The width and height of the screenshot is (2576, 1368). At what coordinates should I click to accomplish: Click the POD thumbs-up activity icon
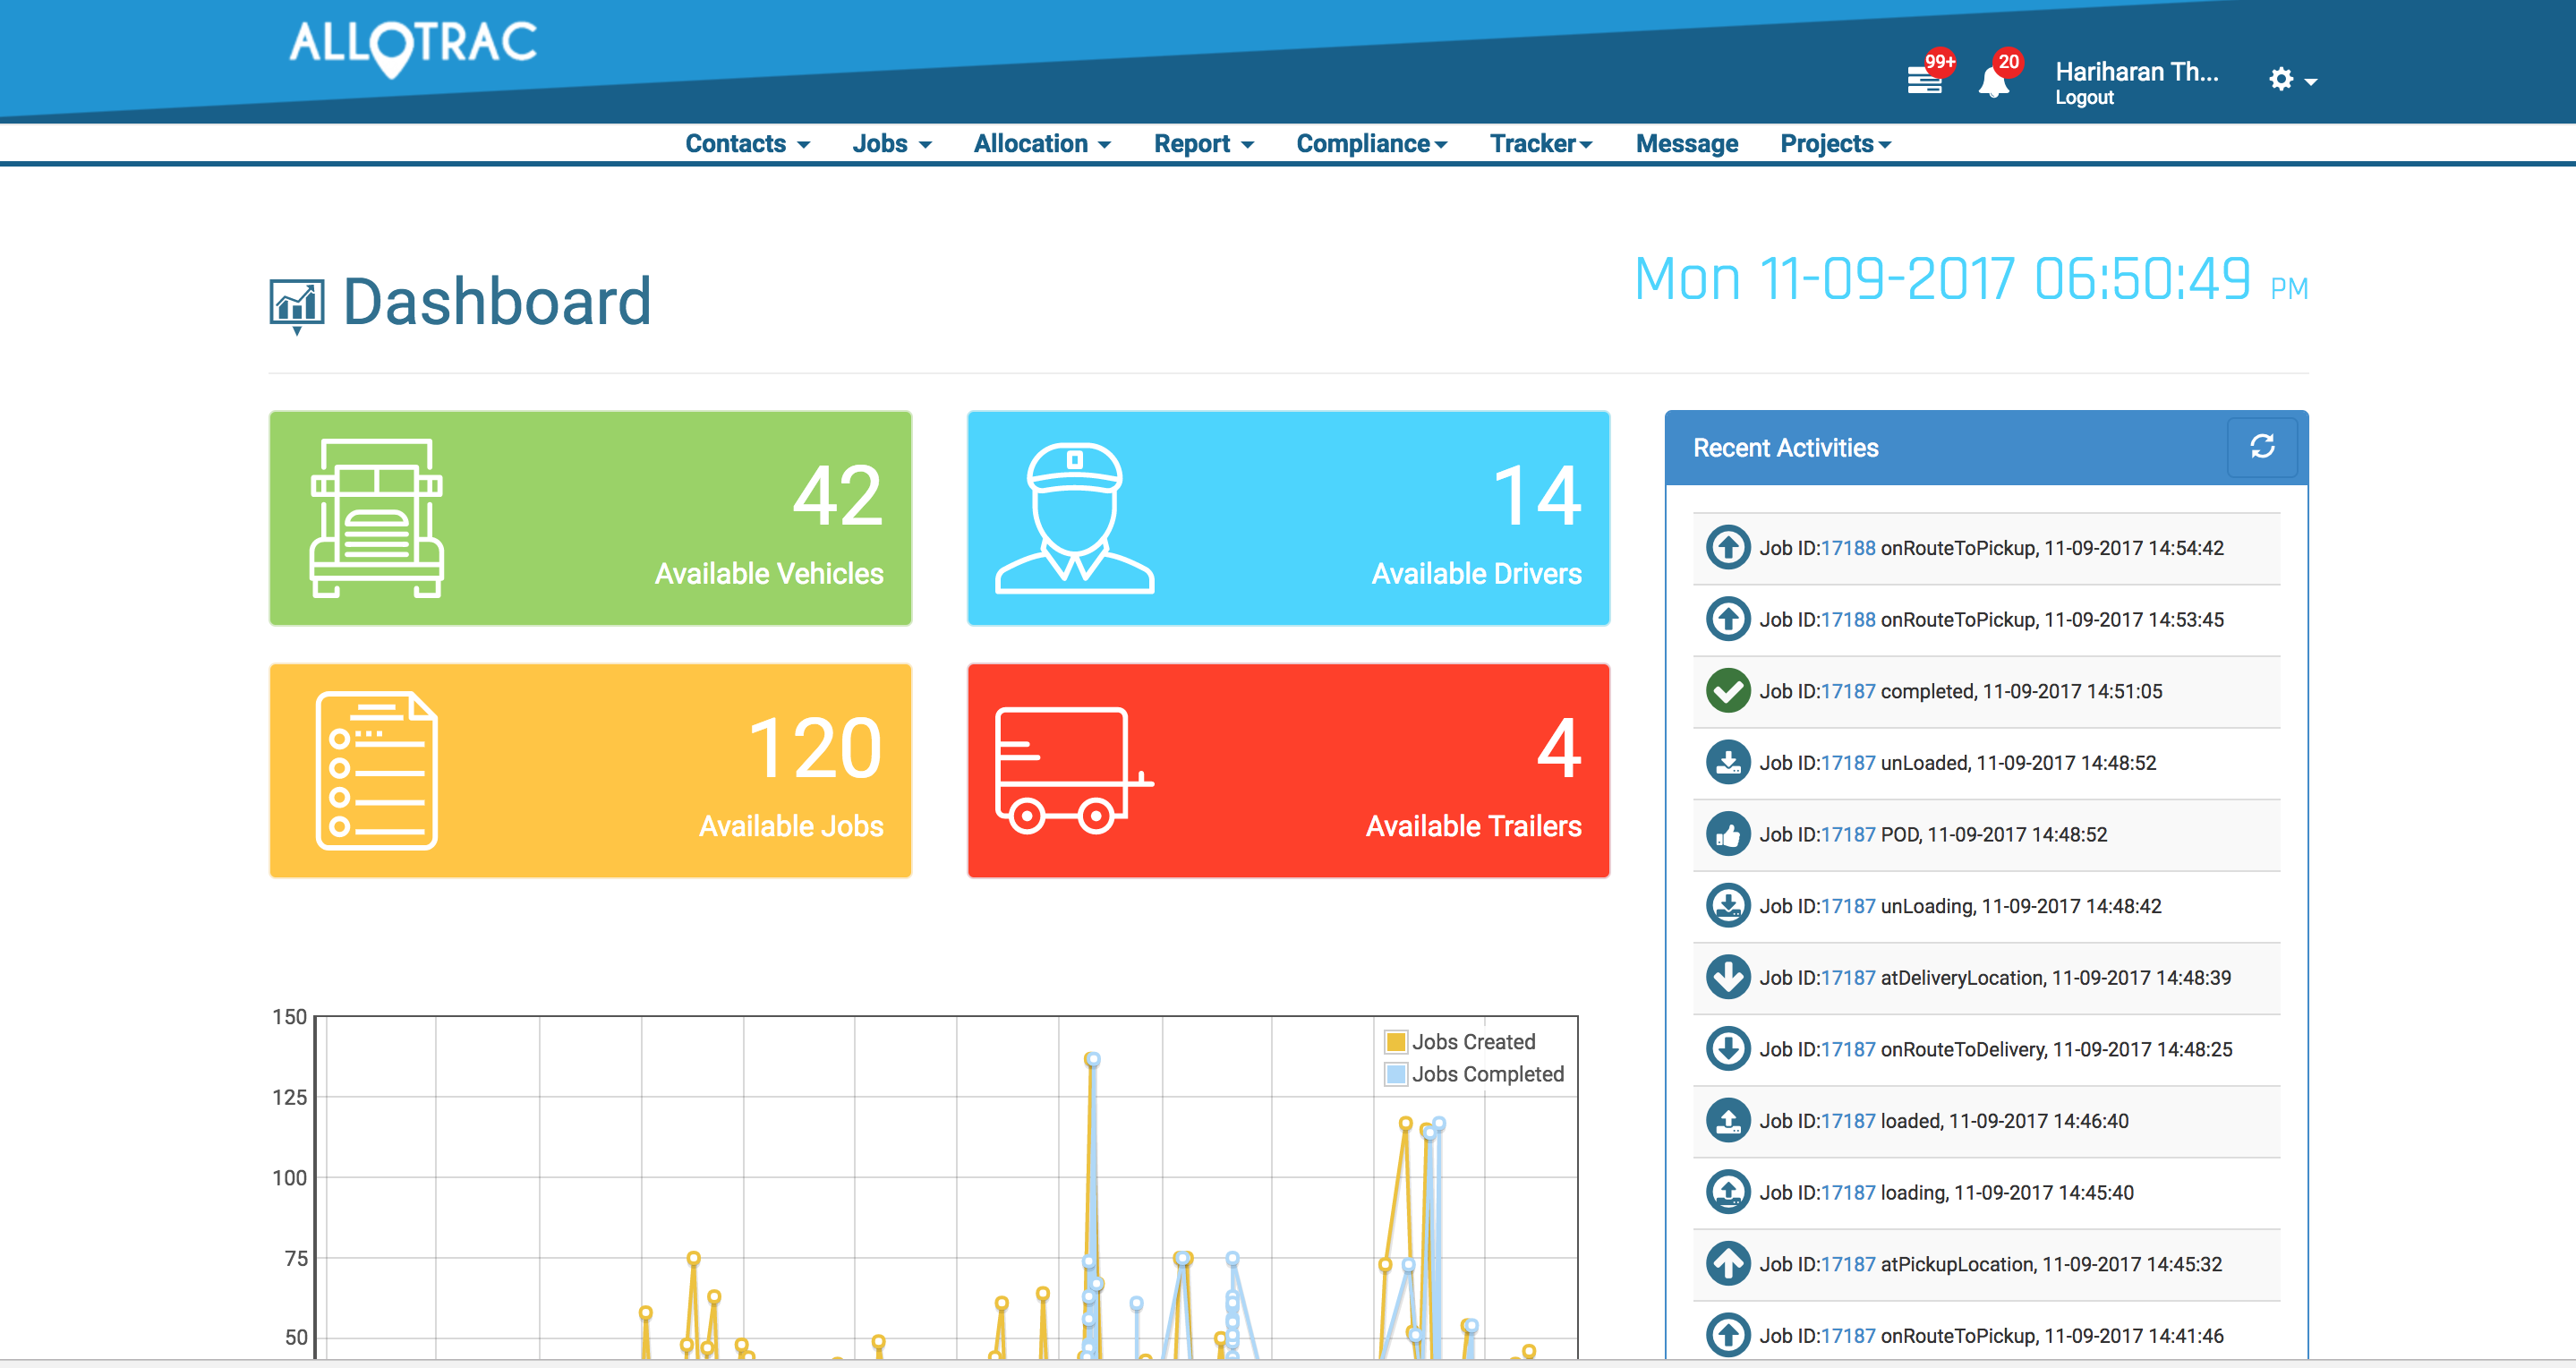[1727, 834]
